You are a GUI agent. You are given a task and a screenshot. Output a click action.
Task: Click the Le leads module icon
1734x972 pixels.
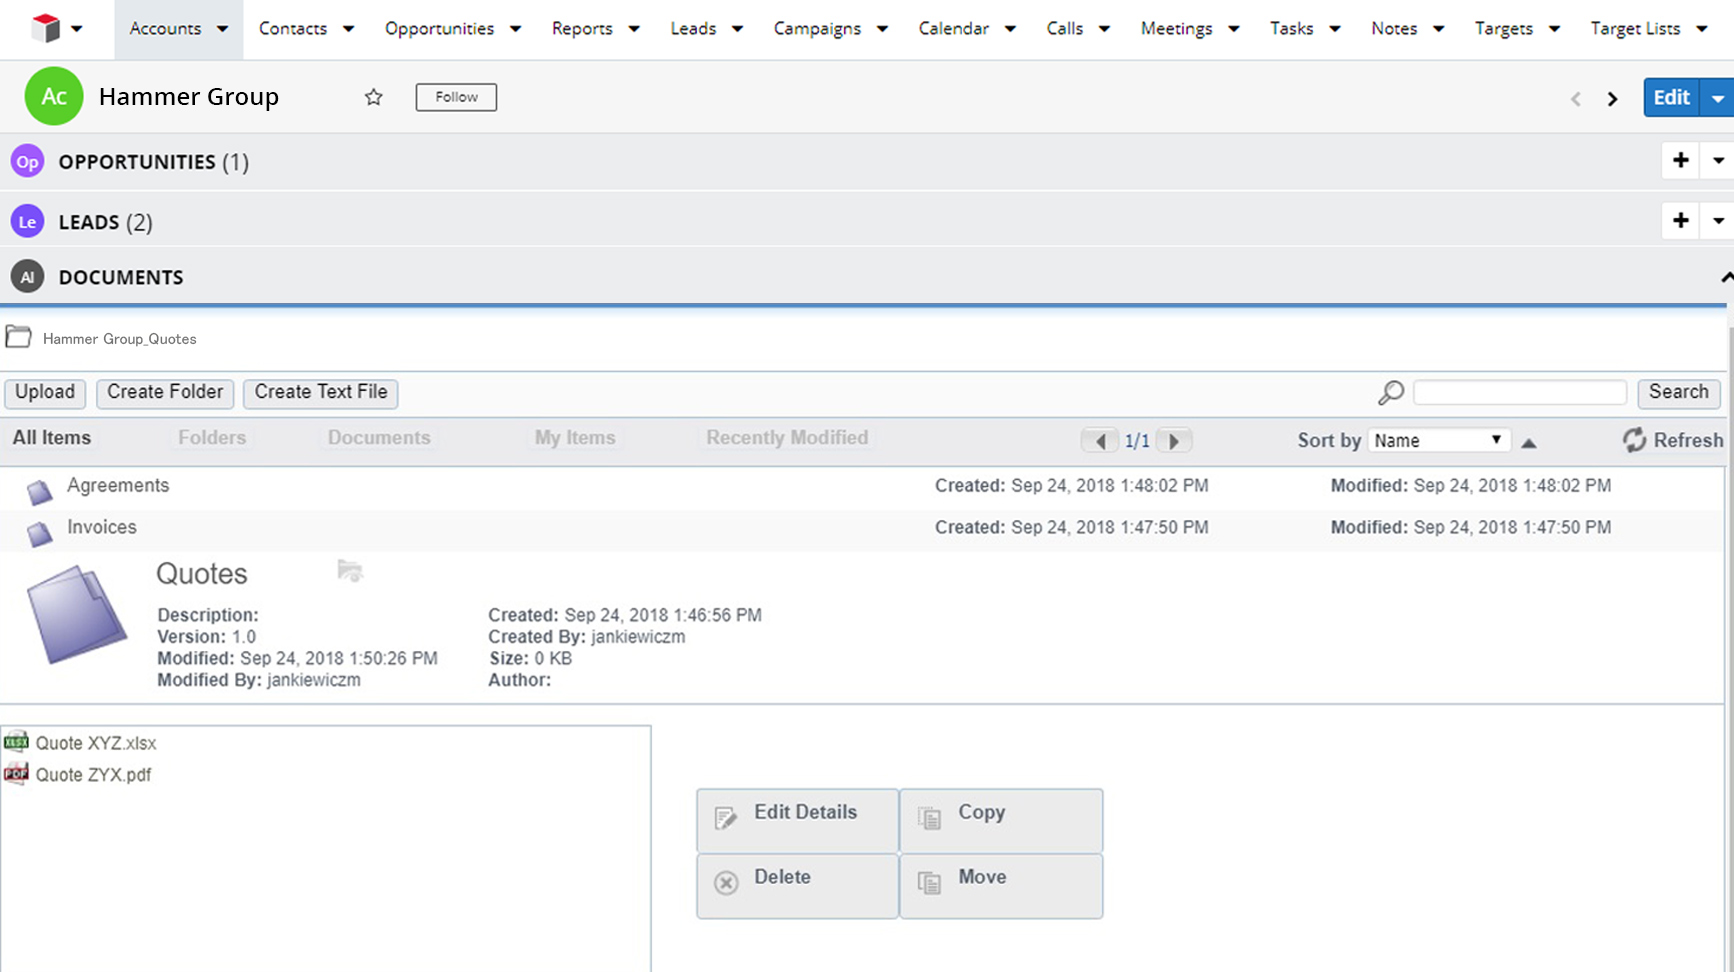click(x=27, y=222)
